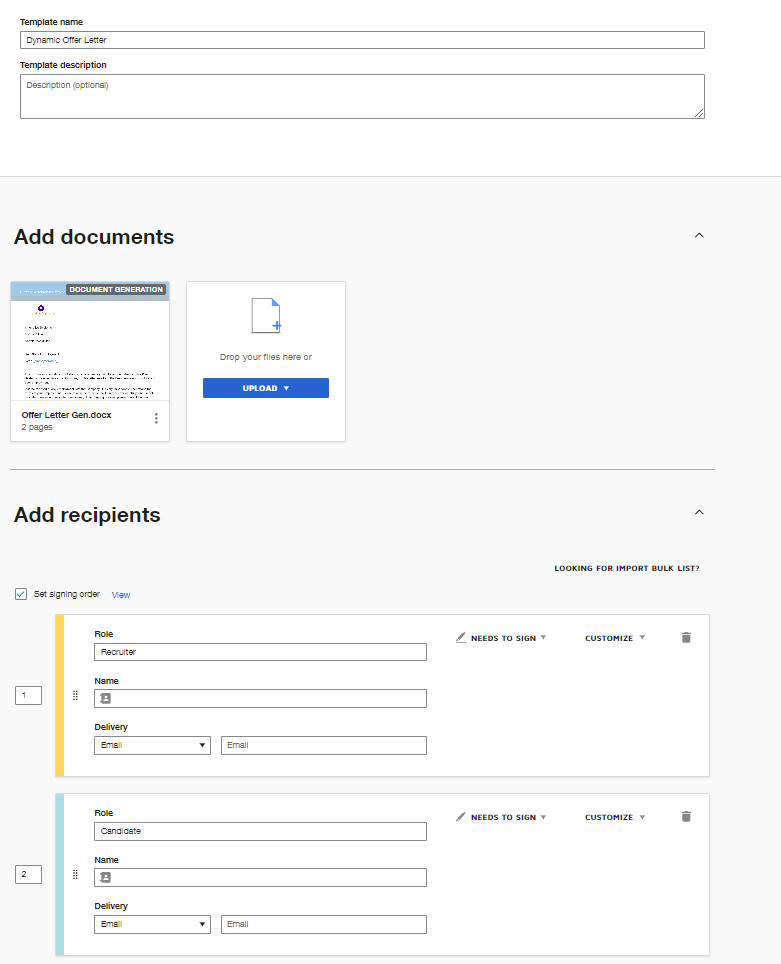The width and height of the screenshot is (781, 964).
Task: Open the Recruiter Delivery dropdown set to Email
Action: click(152, 745)
